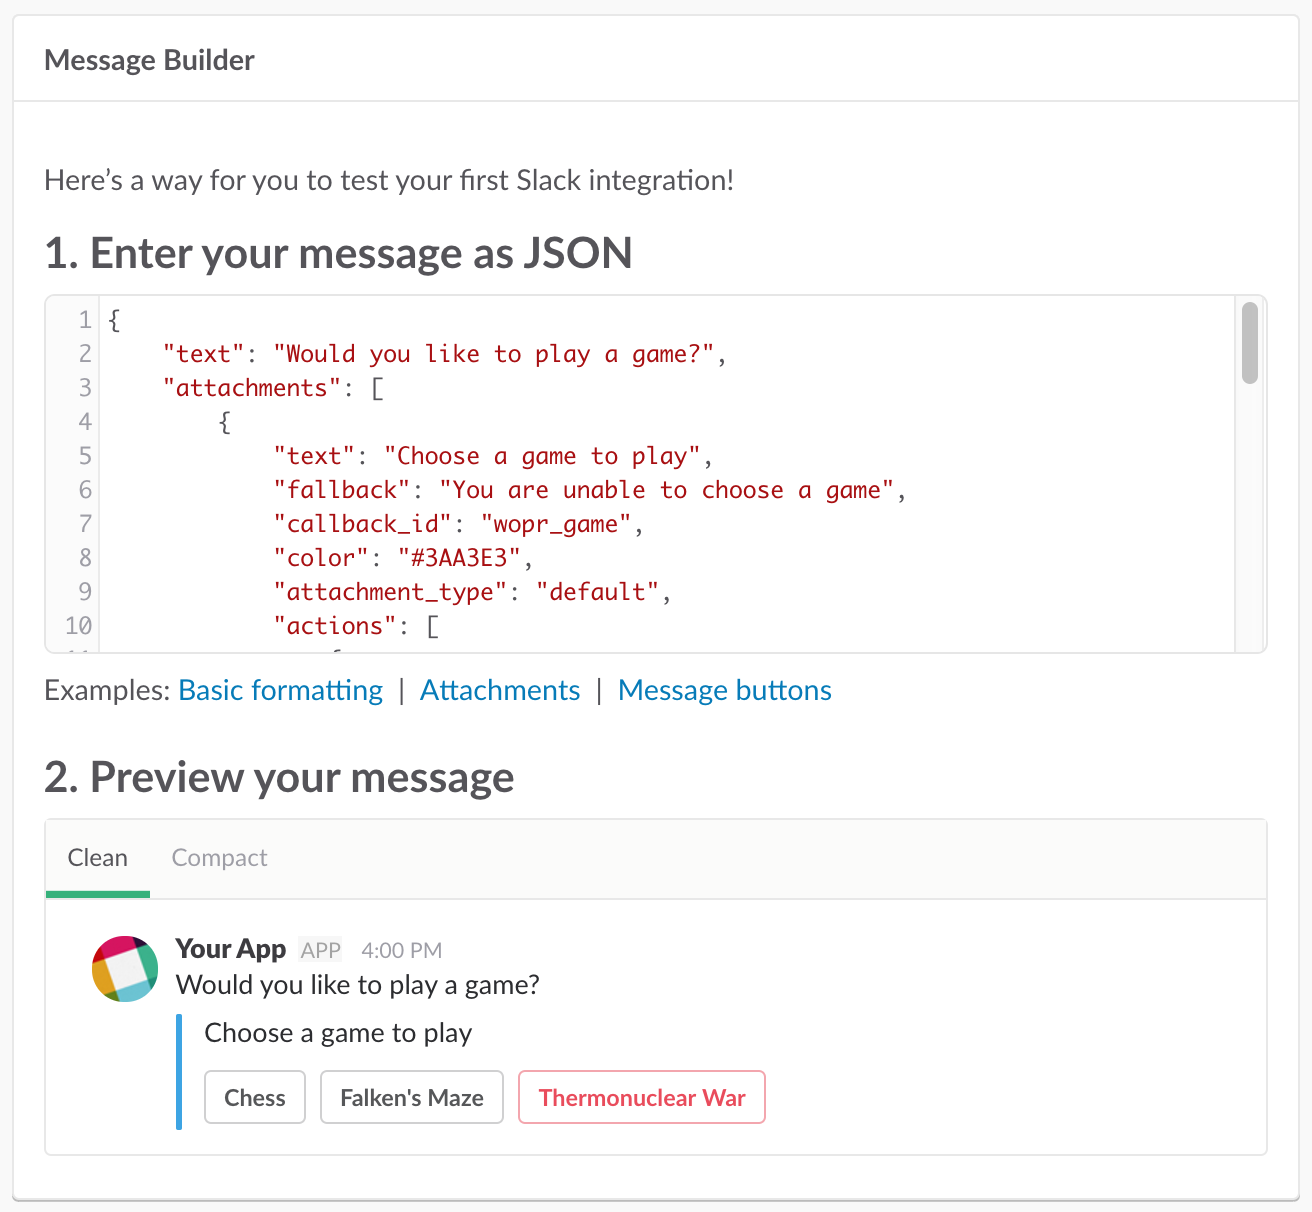Image resolution: width=1312 pixels, height=1212 pixels.
Task: Switch to the Compact preview tab
Action: click(x=219, y=857)
